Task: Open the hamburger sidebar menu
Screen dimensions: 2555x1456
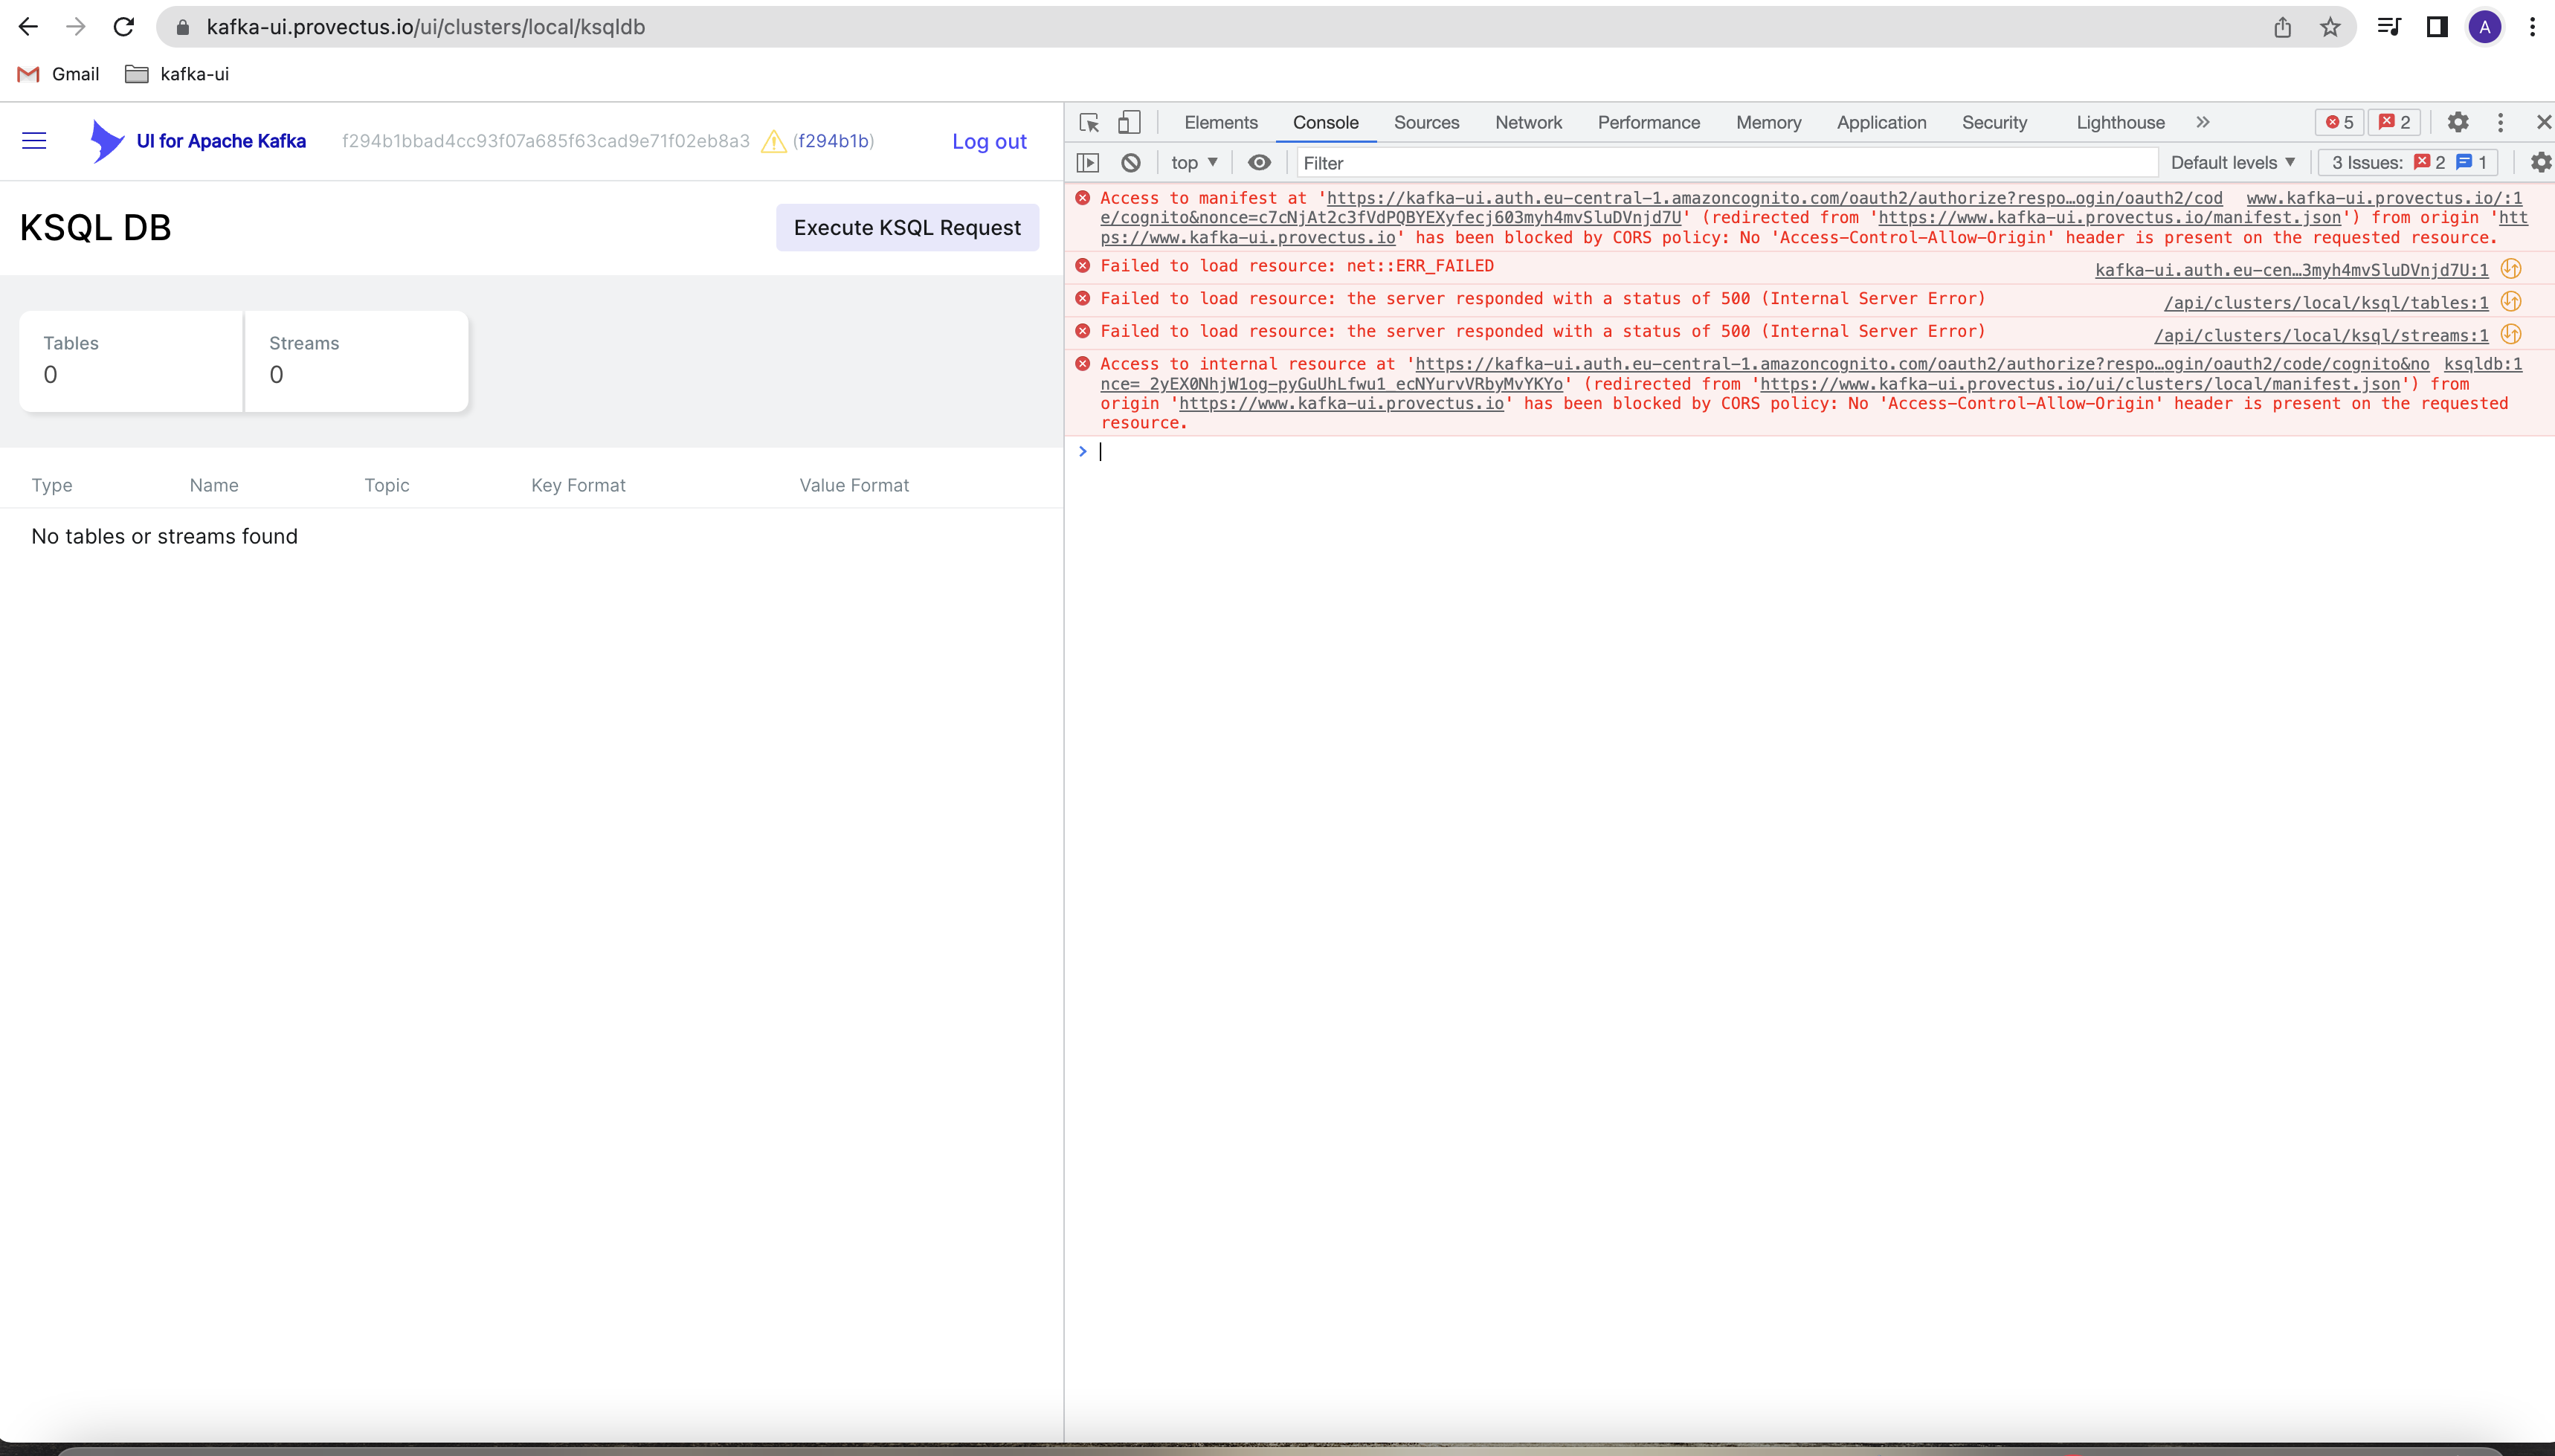Action: [x=34, y=141]
